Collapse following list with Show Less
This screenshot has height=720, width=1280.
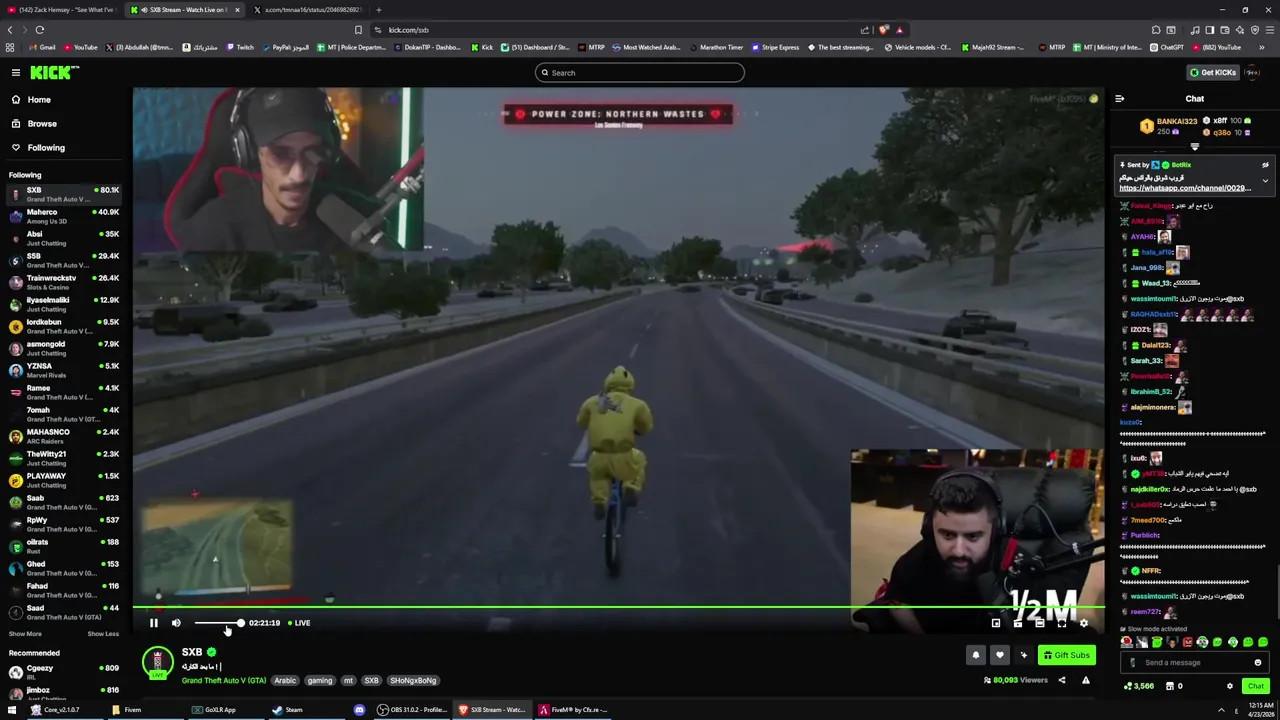pyautogui.click(x=103, y=634)
